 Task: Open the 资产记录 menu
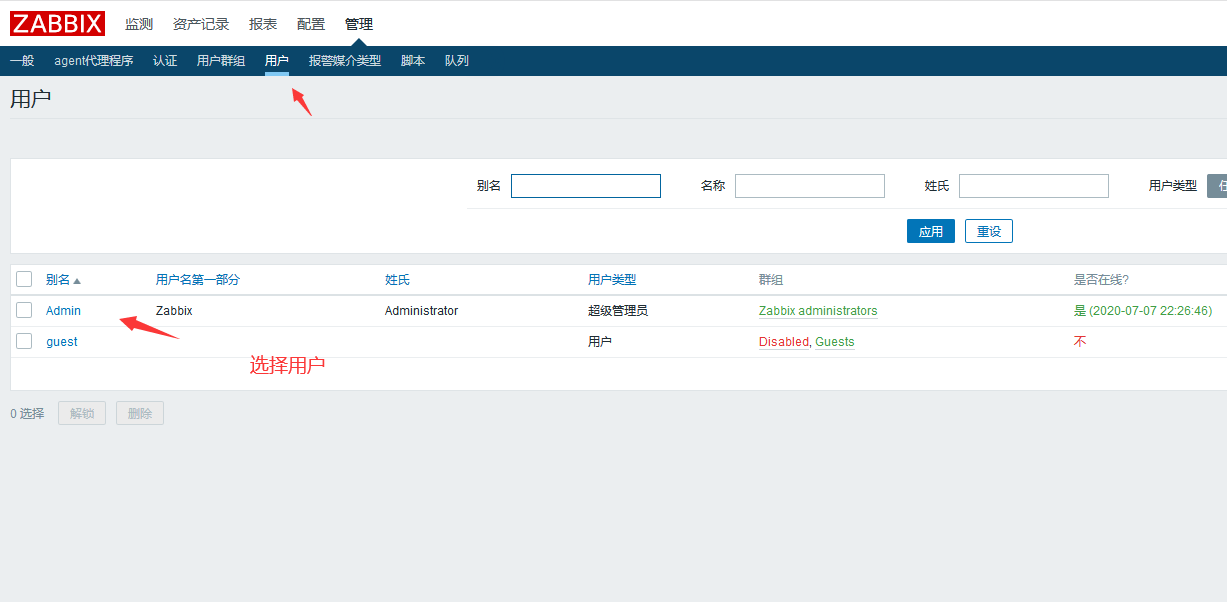click(x=201, y=24)
